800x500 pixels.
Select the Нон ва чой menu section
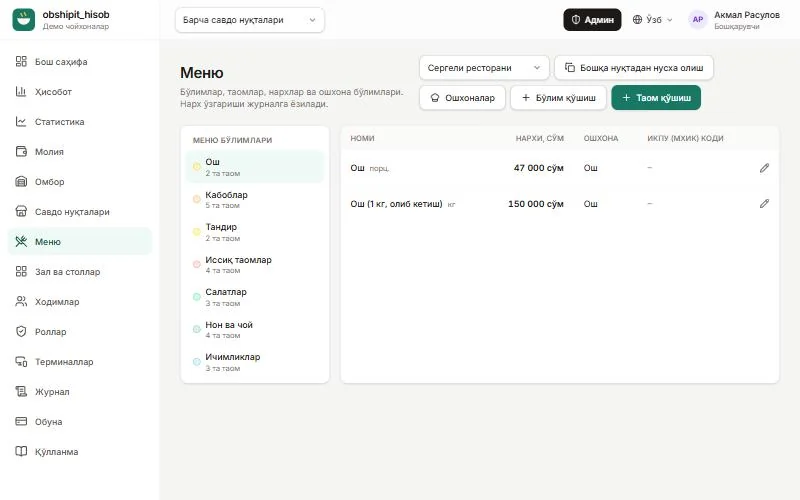tap(255, 330)
